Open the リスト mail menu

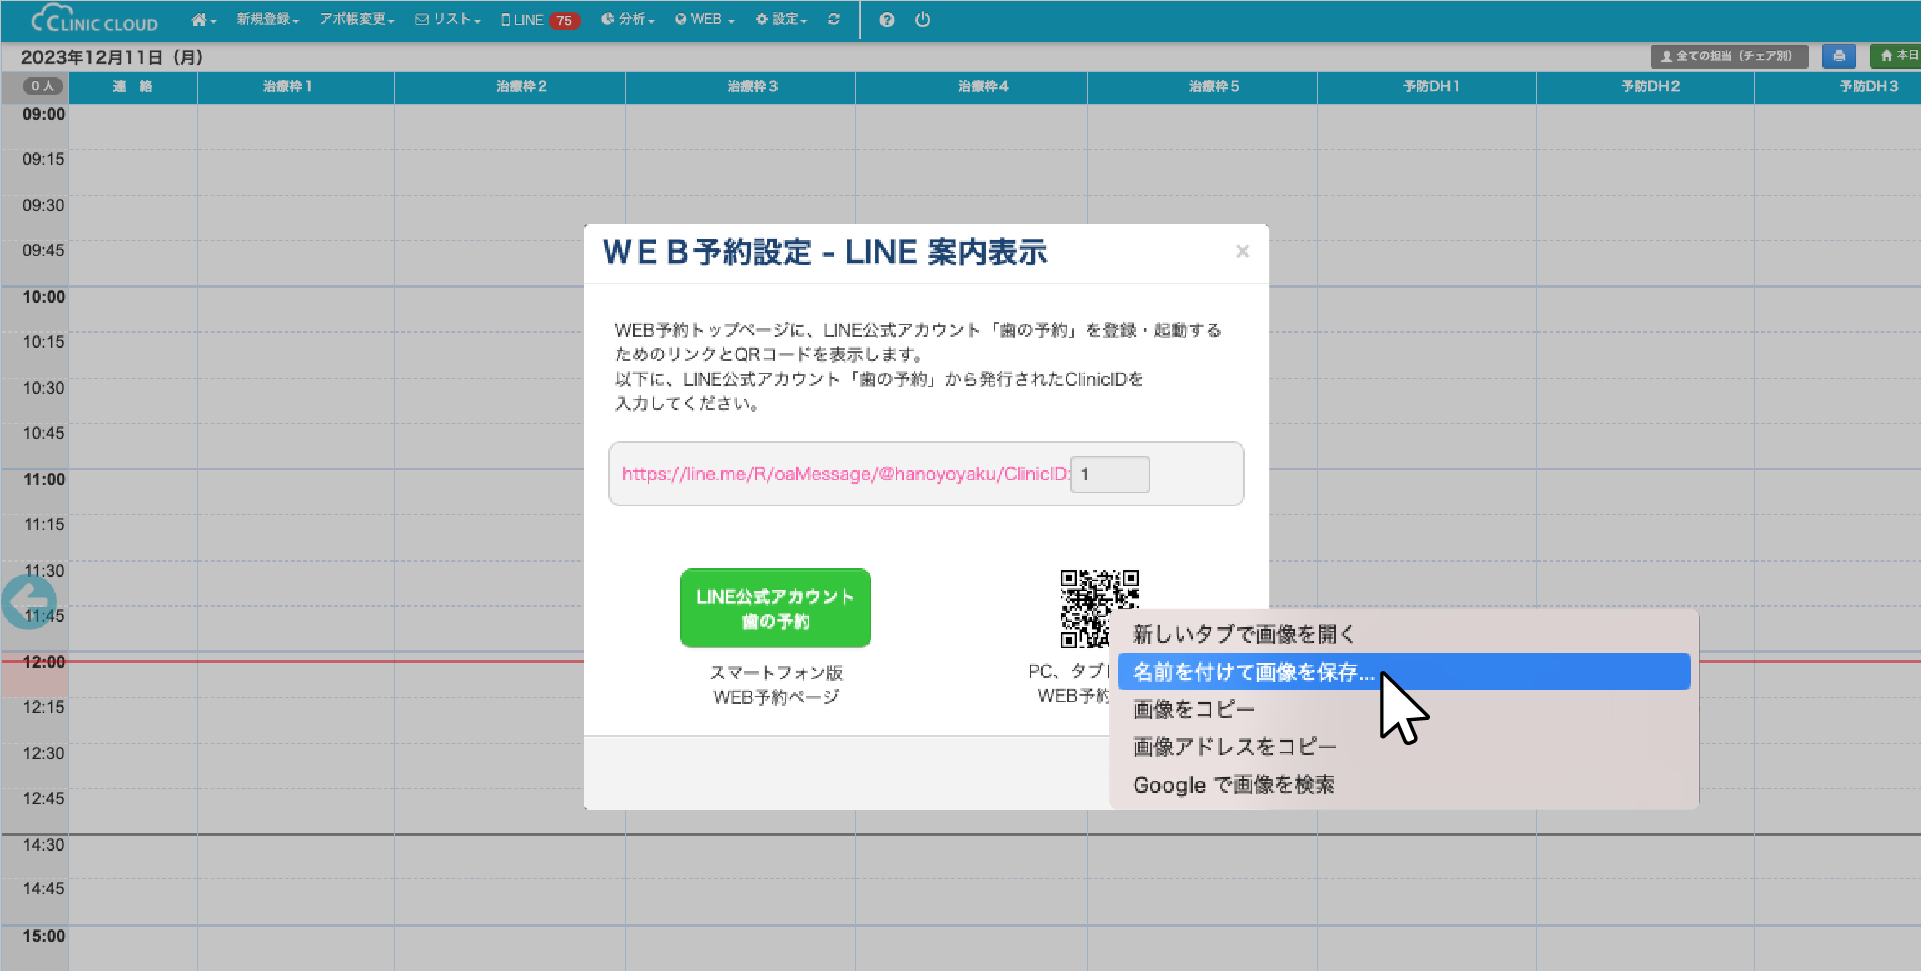coord(448,20)
